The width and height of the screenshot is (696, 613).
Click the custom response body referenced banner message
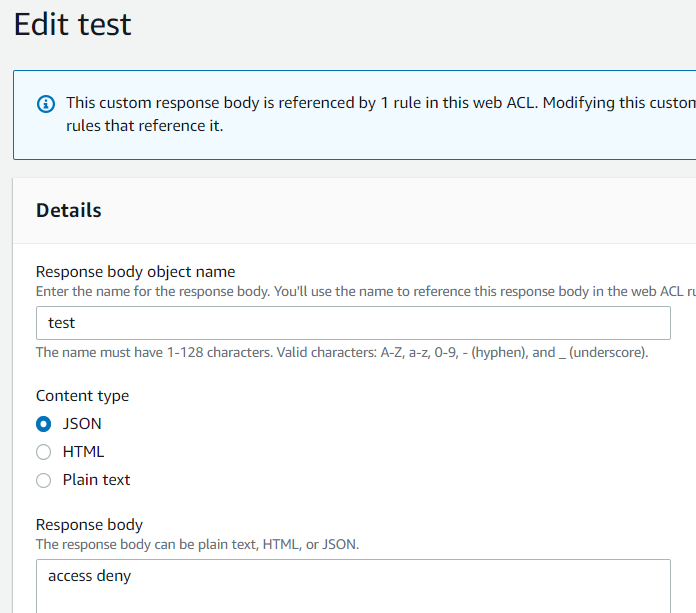pyautogui.click(x=381, y=115)
